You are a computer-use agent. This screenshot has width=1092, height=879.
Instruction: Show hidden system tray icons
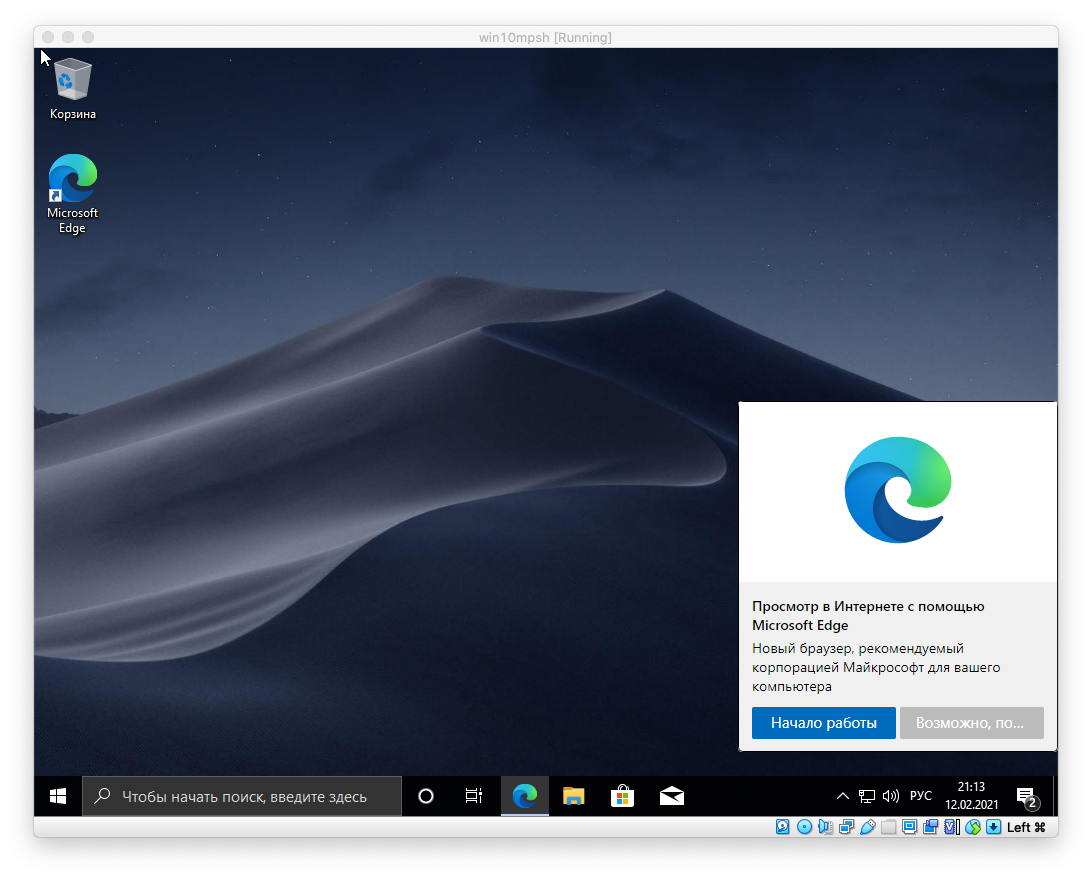click(843, 796)
